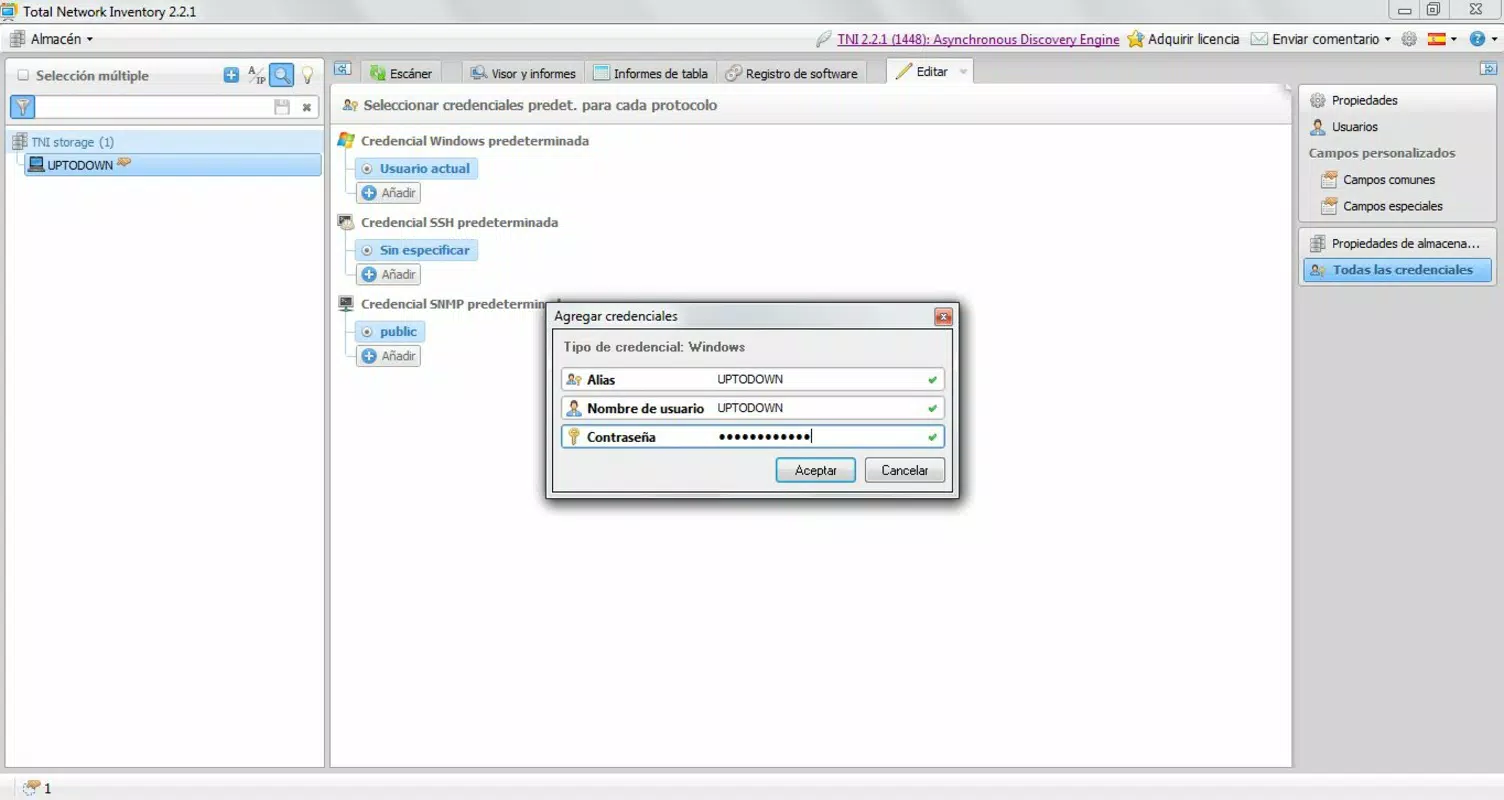The height and width of the screenshot is (800, 1504).
Task: Switch to the Registro de software tab
Action: pyautogui.click(x=792, y=73)
